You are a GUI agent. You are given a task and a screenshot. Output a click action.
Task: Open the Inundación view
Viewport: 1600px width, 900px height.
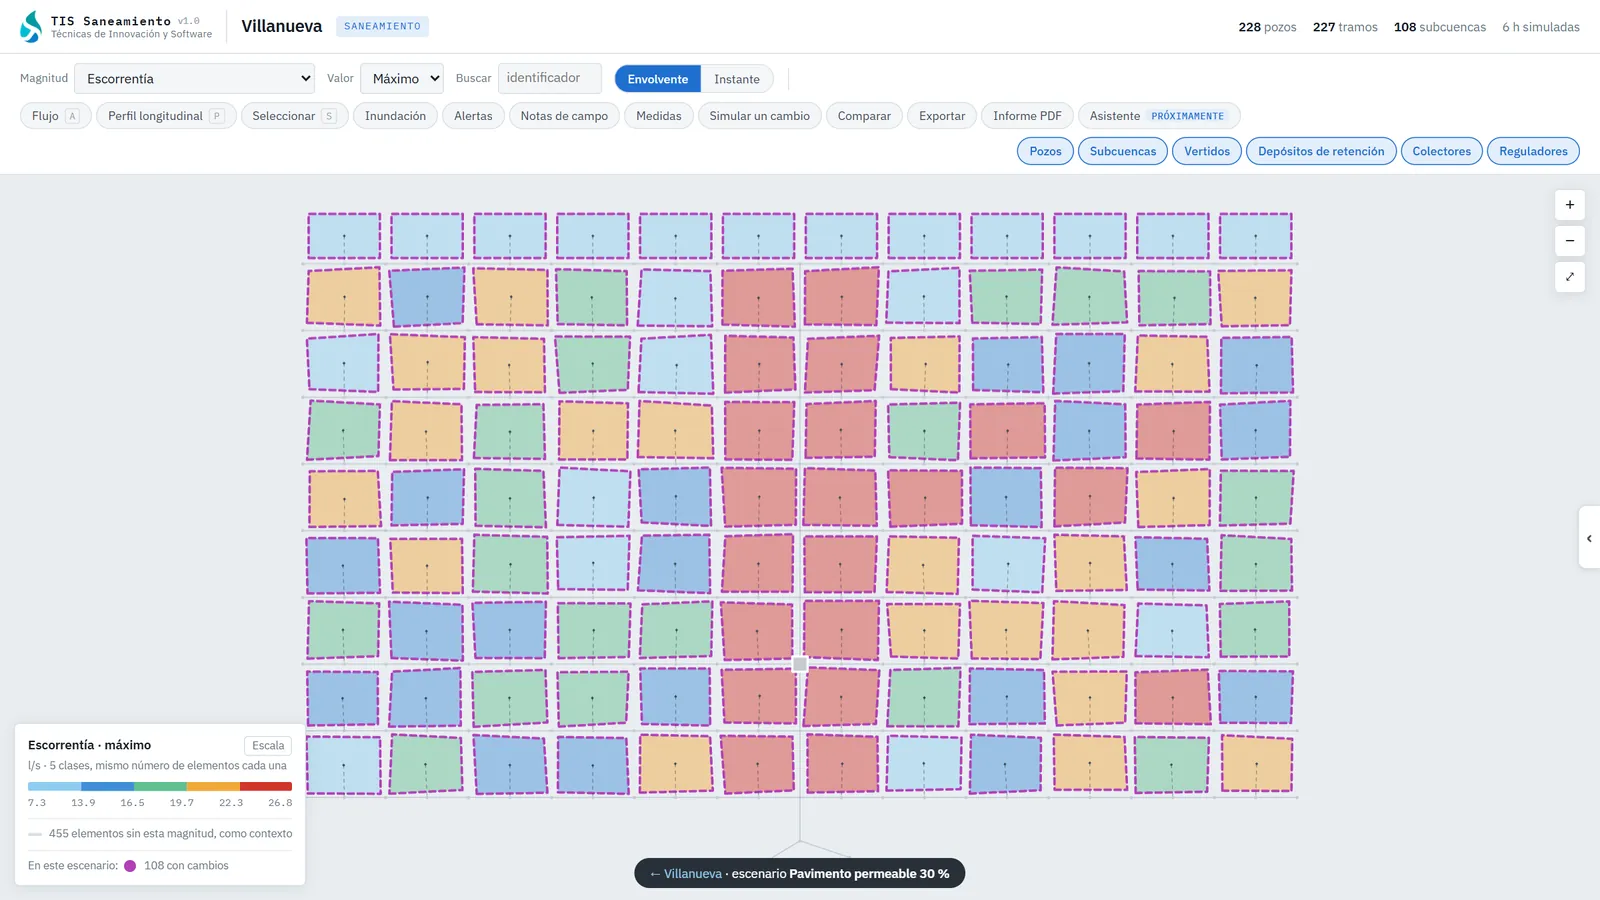(395, 116)
